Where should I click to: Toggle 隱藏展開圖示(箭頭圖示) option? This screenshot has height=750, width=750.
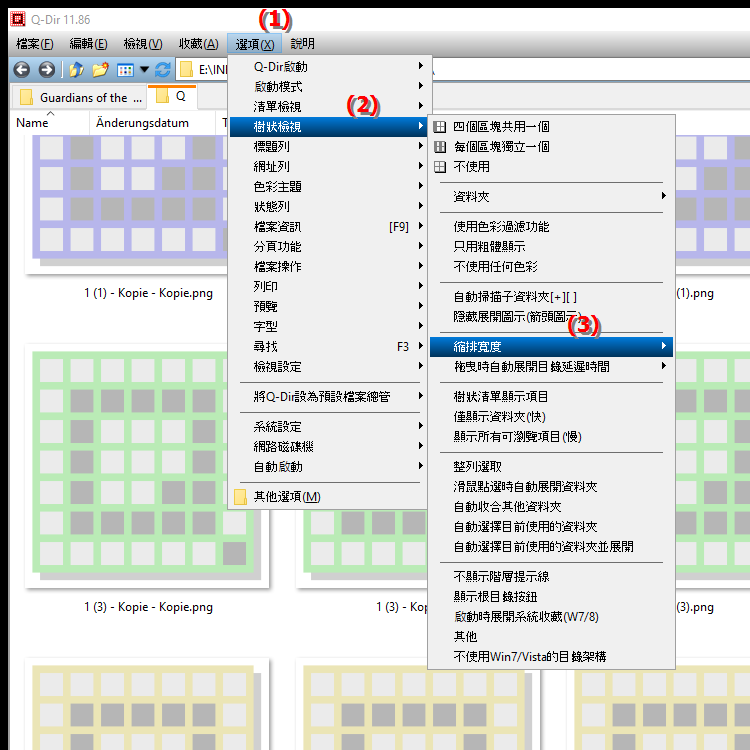[551, 317]
